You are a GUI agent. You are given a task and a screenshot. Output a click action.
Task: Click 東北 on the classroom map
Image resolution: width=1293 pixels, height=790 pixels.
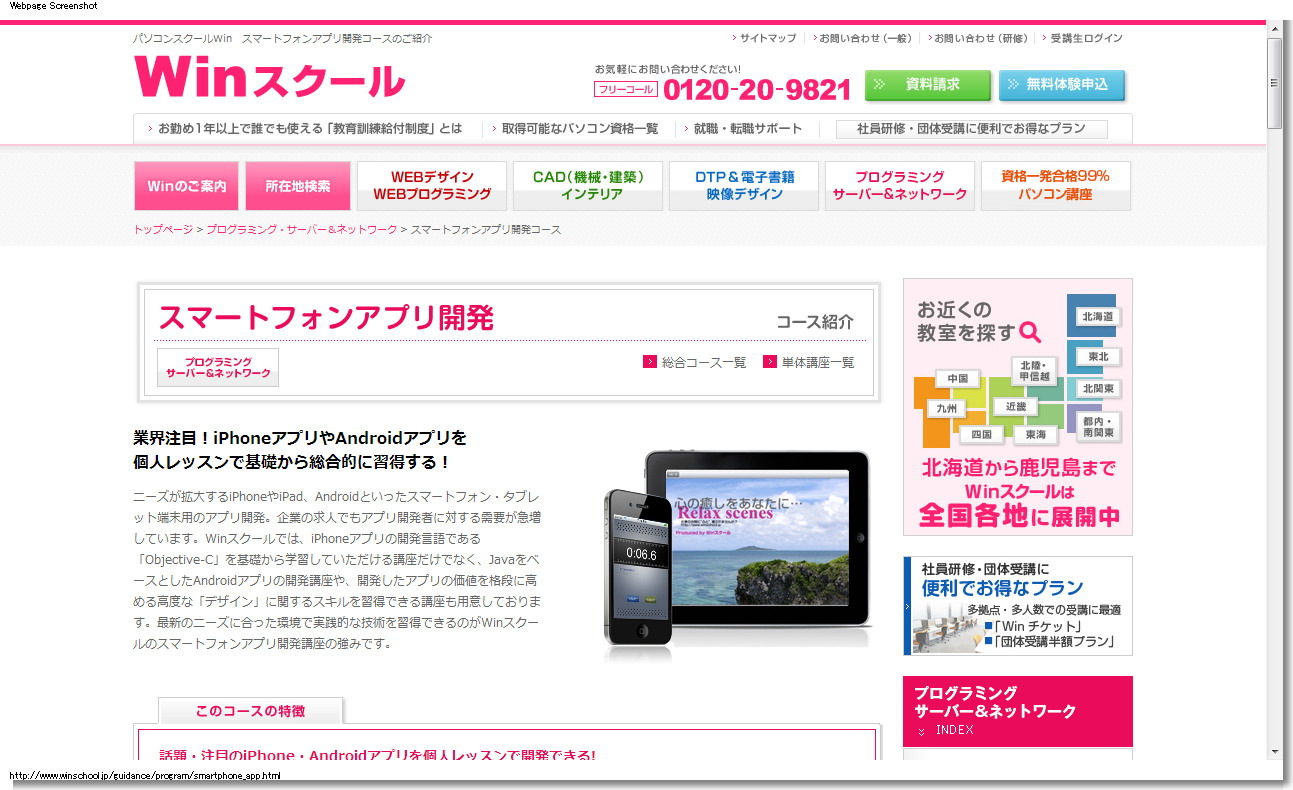pyautogui.click(x=1098, y=356)
